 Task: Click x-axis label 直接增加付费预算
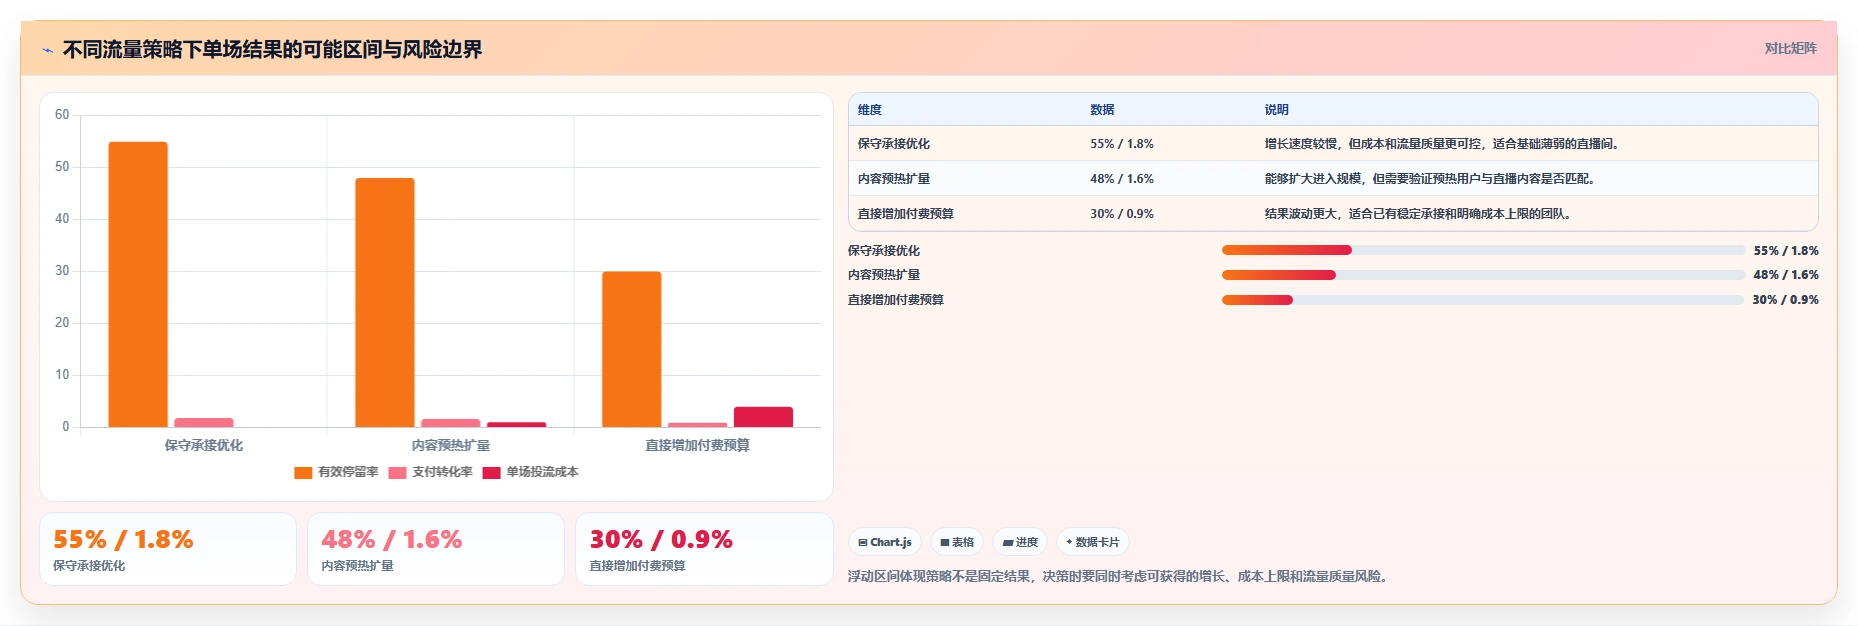click(697, 446)
